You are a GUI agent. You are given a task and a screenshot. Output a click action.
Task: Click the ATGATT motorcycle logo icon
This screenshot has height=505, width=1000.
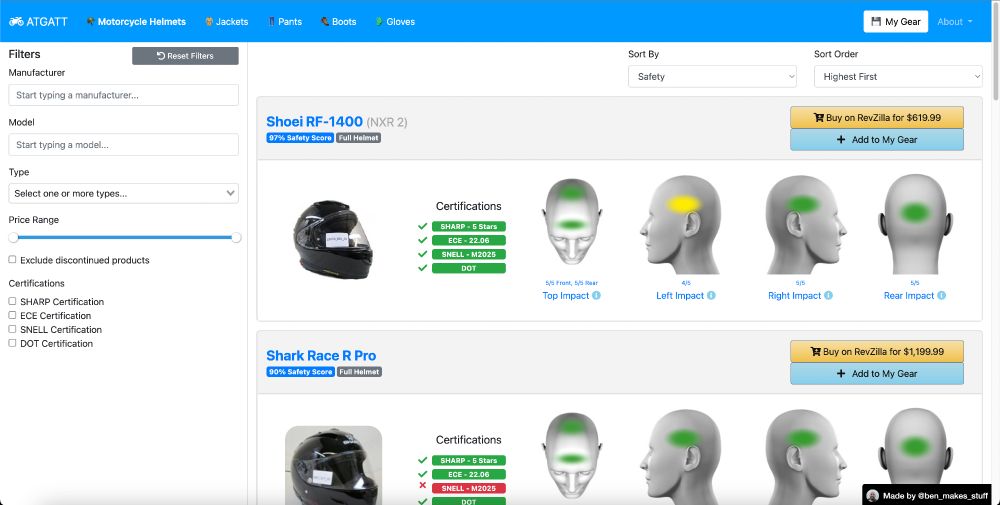click(x=16, y=22)
